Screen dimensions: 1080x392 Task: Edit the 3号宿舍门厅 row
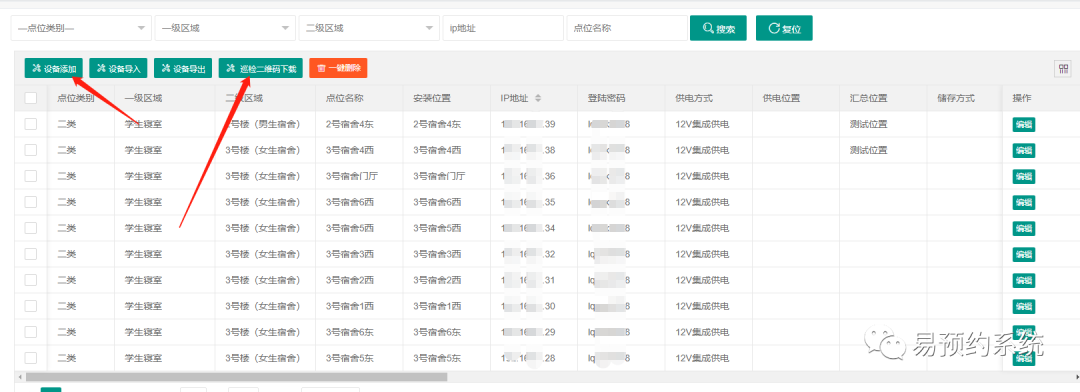pos(1024,176)
